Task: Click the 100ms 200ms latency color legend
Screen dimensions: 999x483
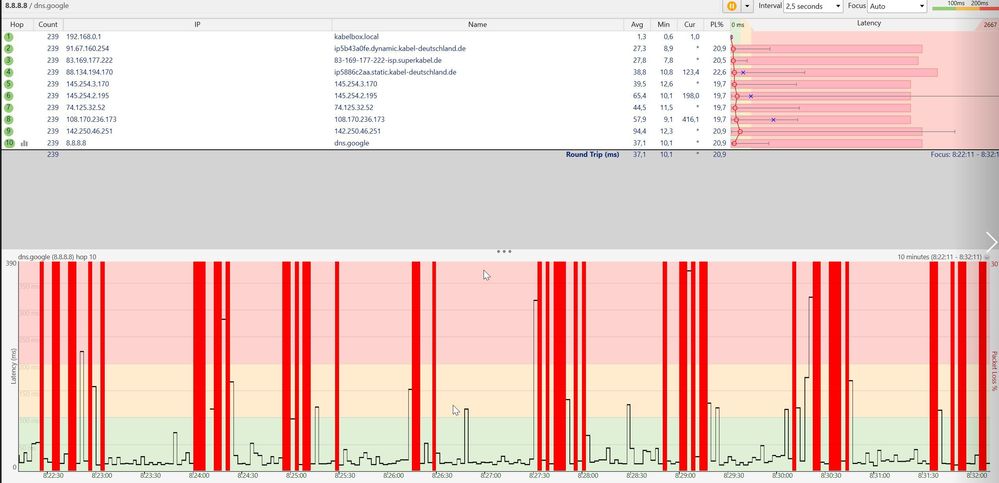Action: (x=965, y=6)
